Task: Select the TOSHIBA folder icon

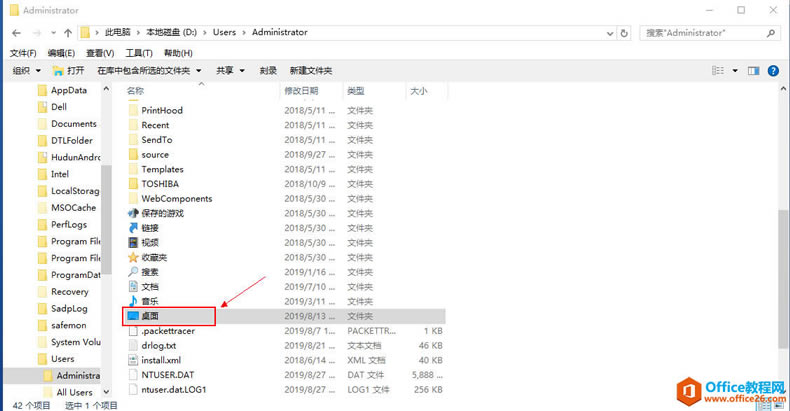Action: click(133, 184)
